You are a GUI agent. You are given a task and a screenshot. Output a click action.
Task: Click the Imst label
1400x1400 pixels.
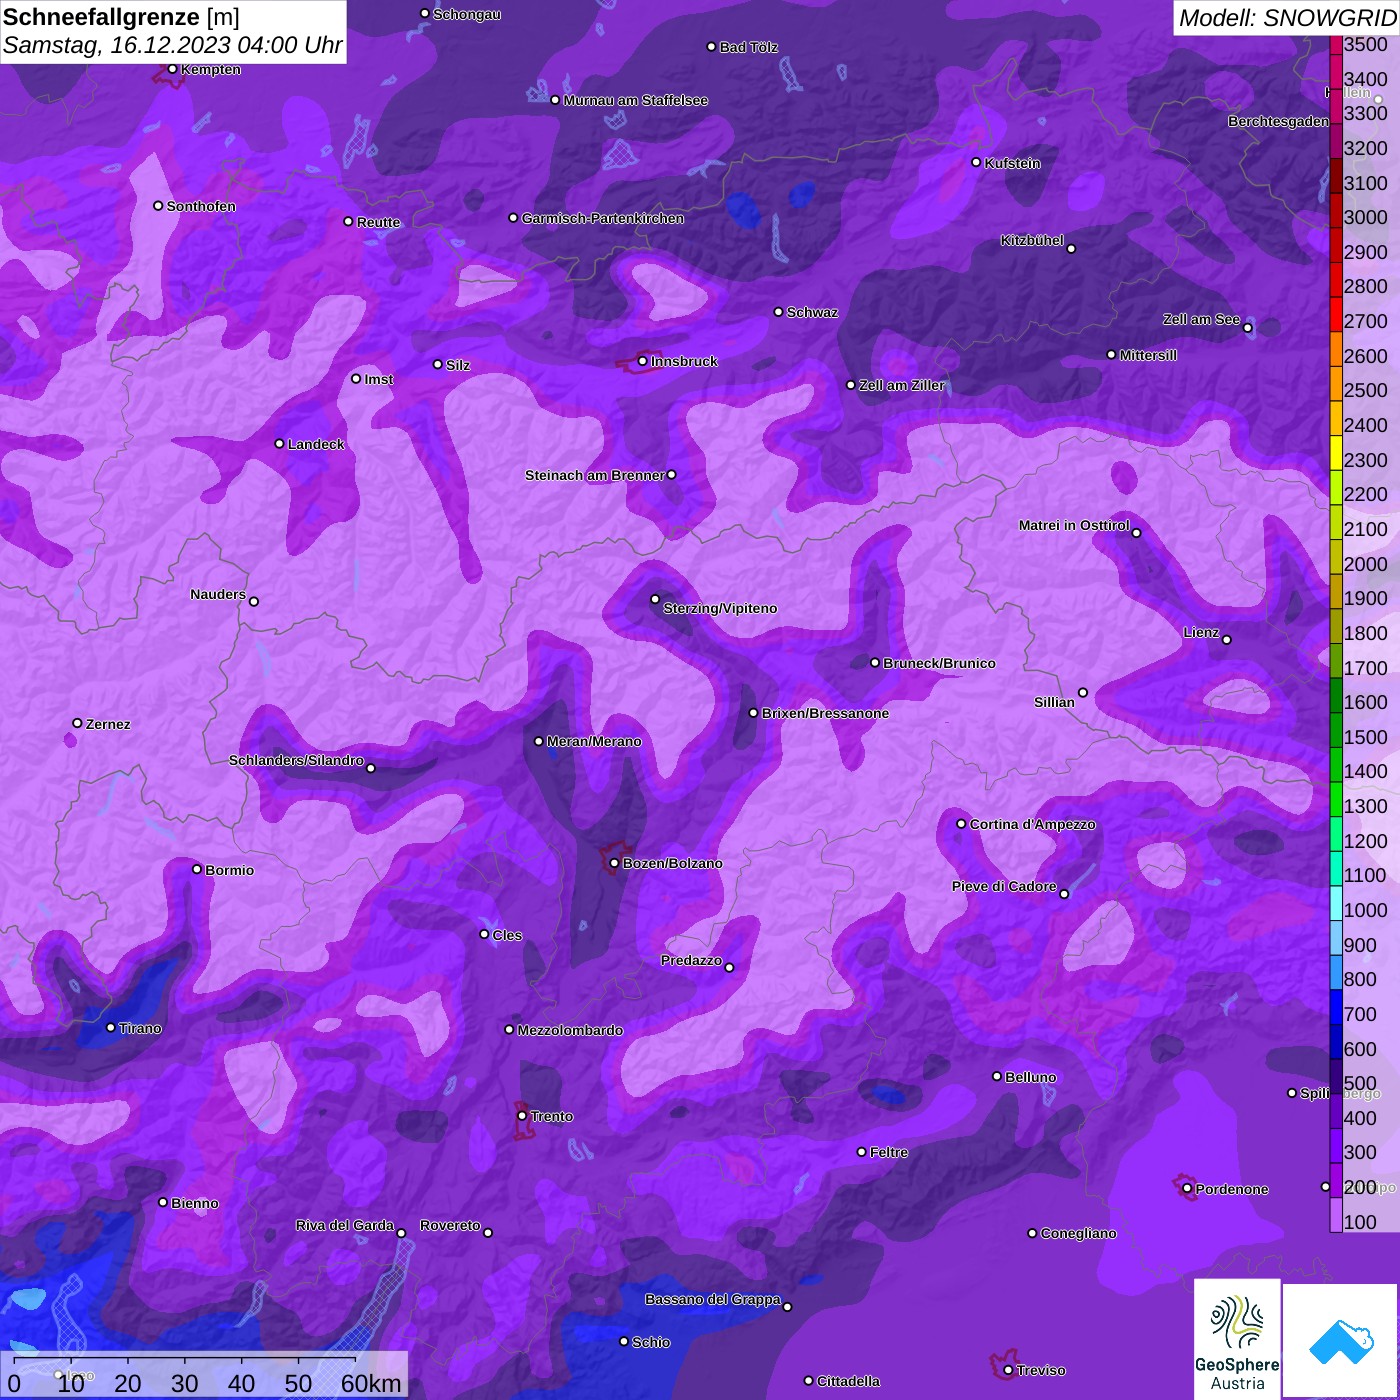[379, 379]
